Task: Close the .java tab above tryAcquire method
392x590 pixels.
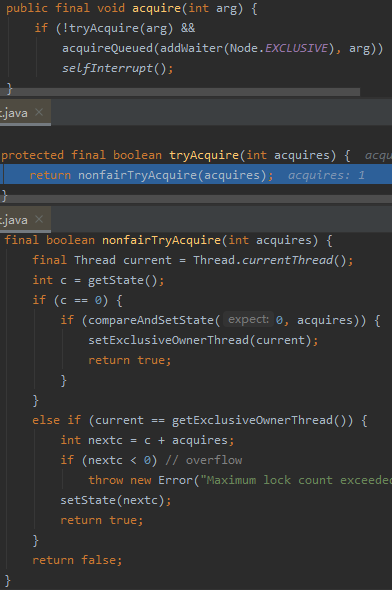Action: tap(39, 112)
